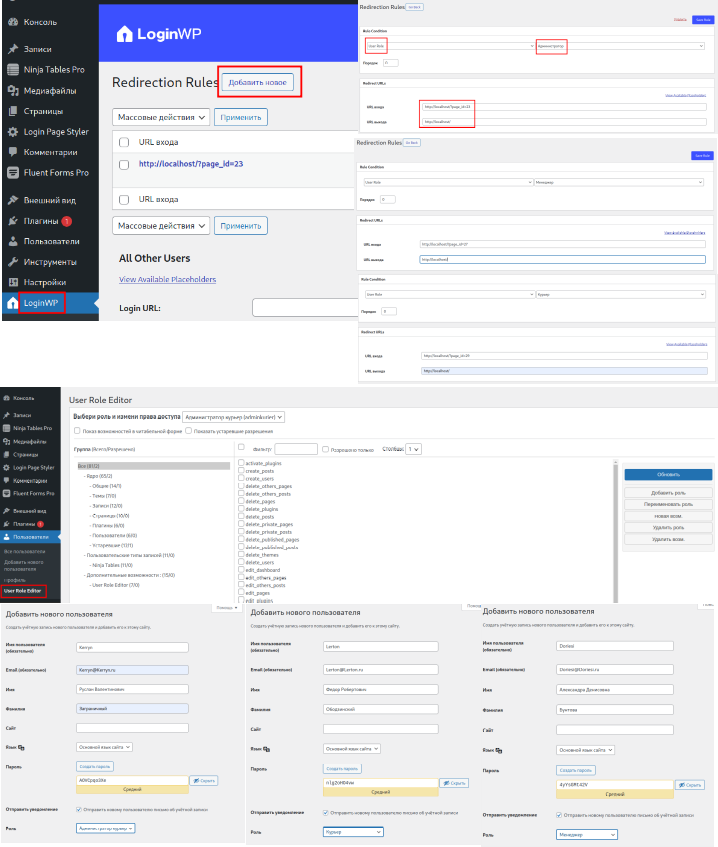This screenshot has height=847, width=718.
Task: Open Login Page Styler in User Role Editor sidebar
Action: coord(33,467)
